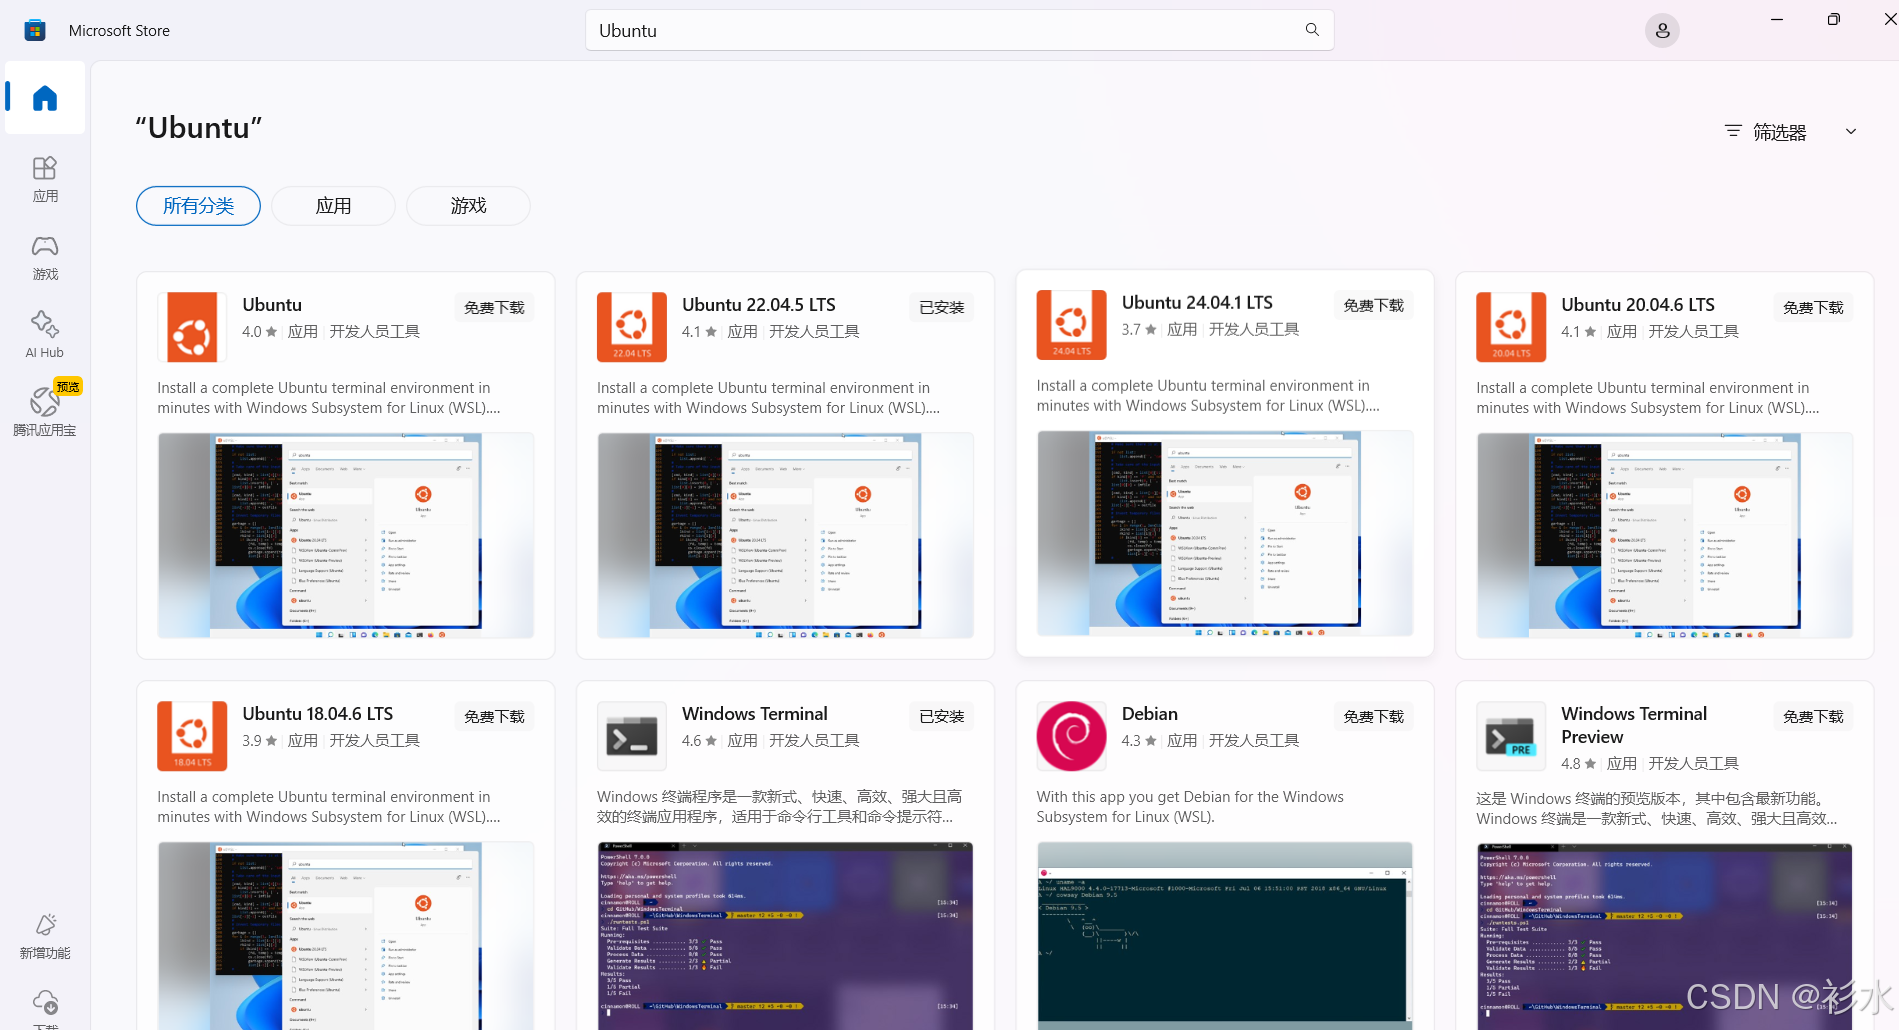Select the 游戏 category filter tab
The width and height of the screenshot is (1899, 1030).
point(468,206)
